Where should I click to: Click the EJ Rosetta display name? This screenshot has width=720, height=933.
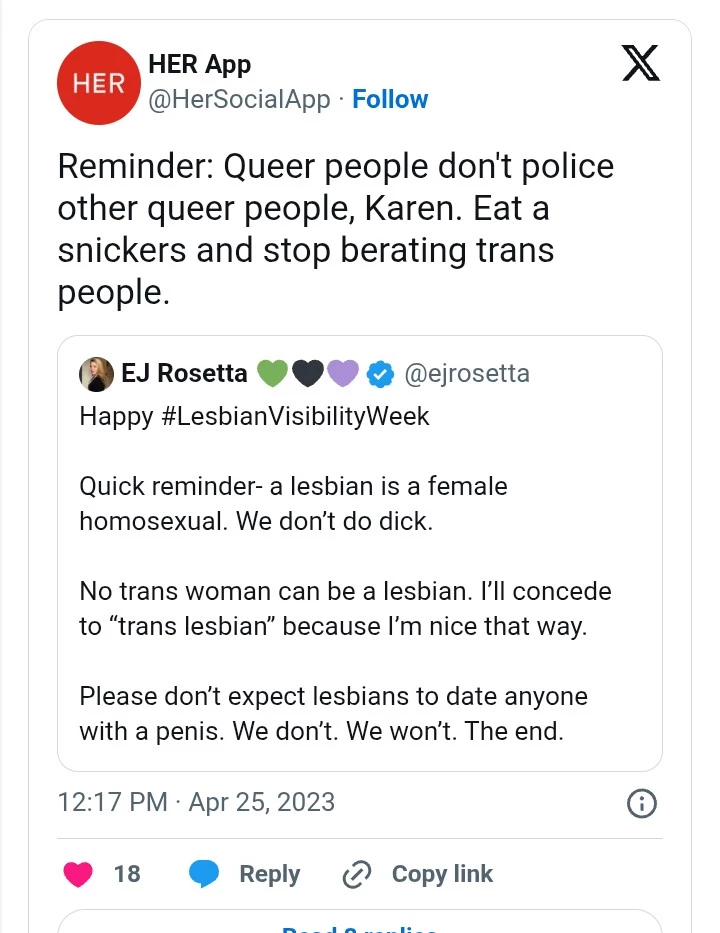[x=184, y=374]
